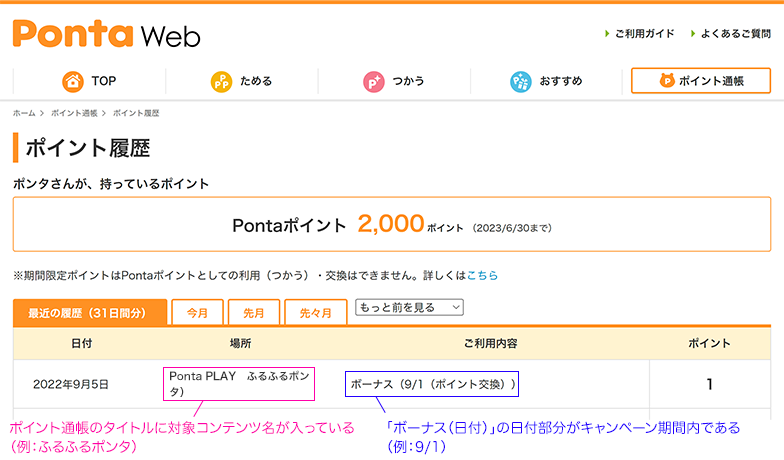
Task: Open the ためる navigation item
Action: [x=242, y=81]
